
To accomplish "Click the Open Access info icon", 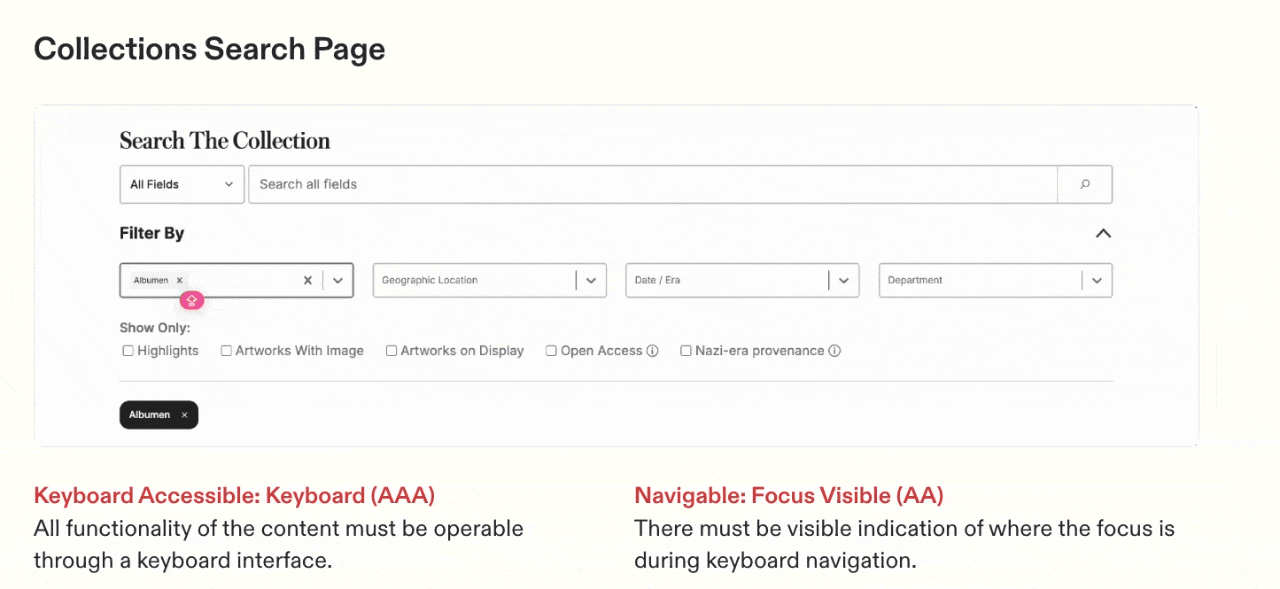I will point(652,351).
